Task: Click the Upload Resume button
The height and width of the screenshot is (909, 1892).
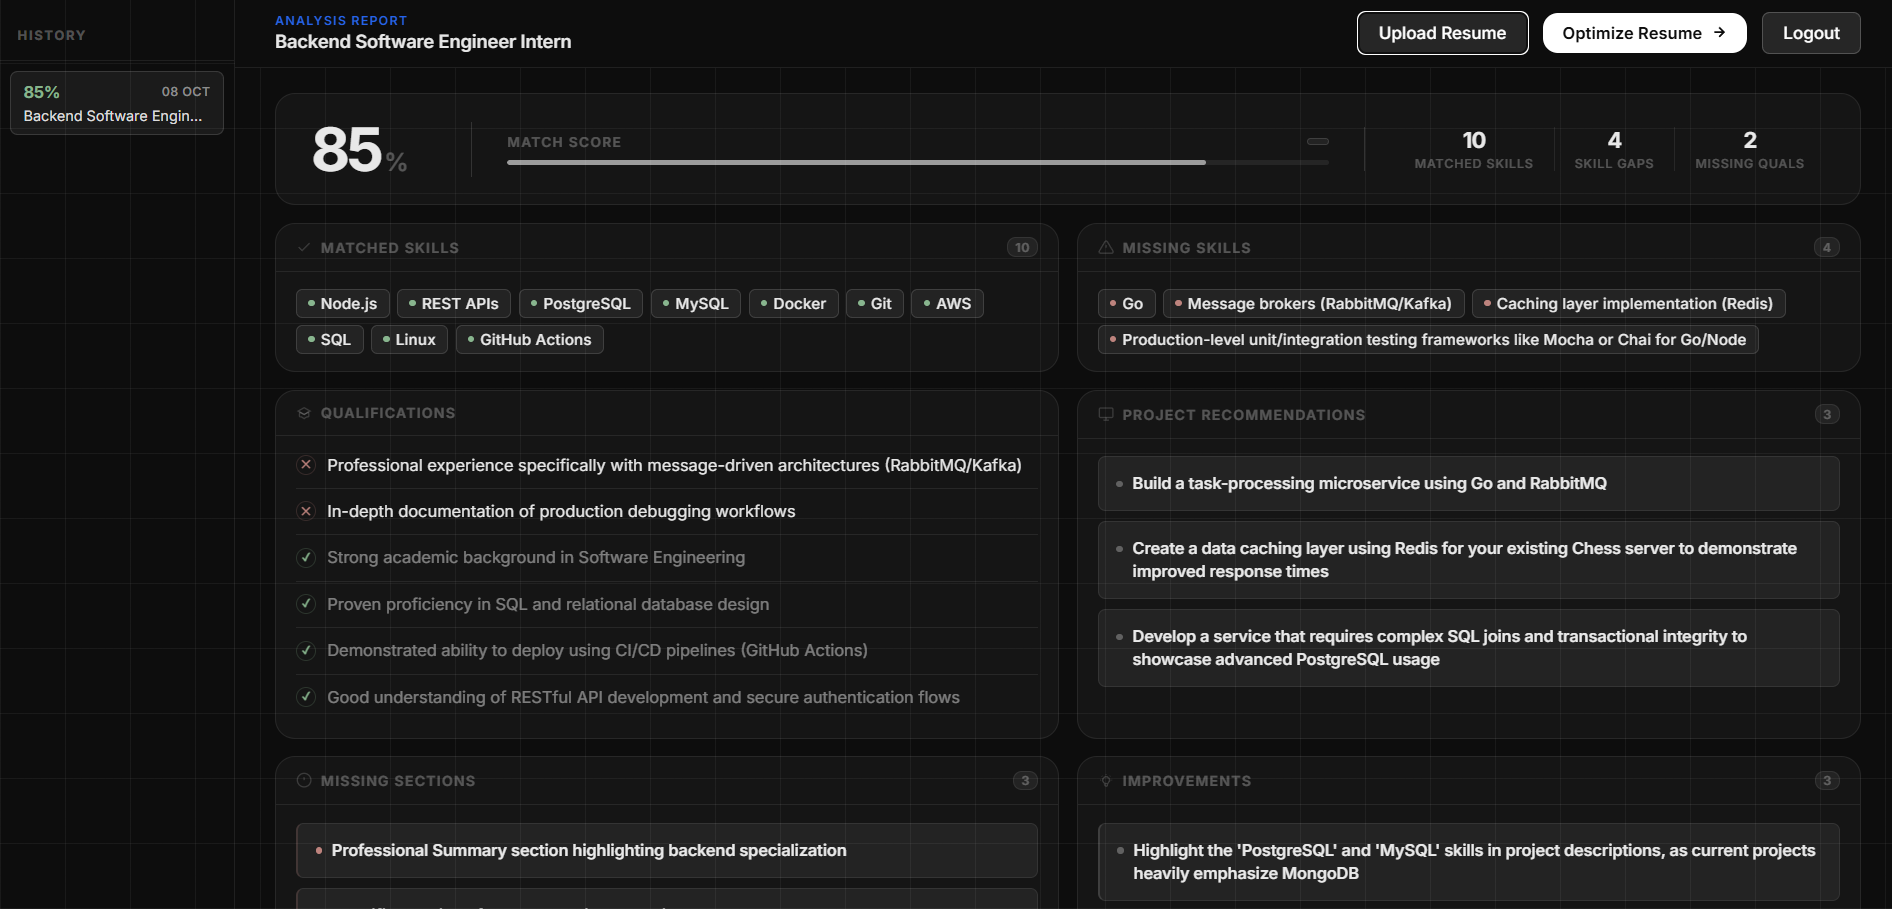Action: tap(1442, 33)
